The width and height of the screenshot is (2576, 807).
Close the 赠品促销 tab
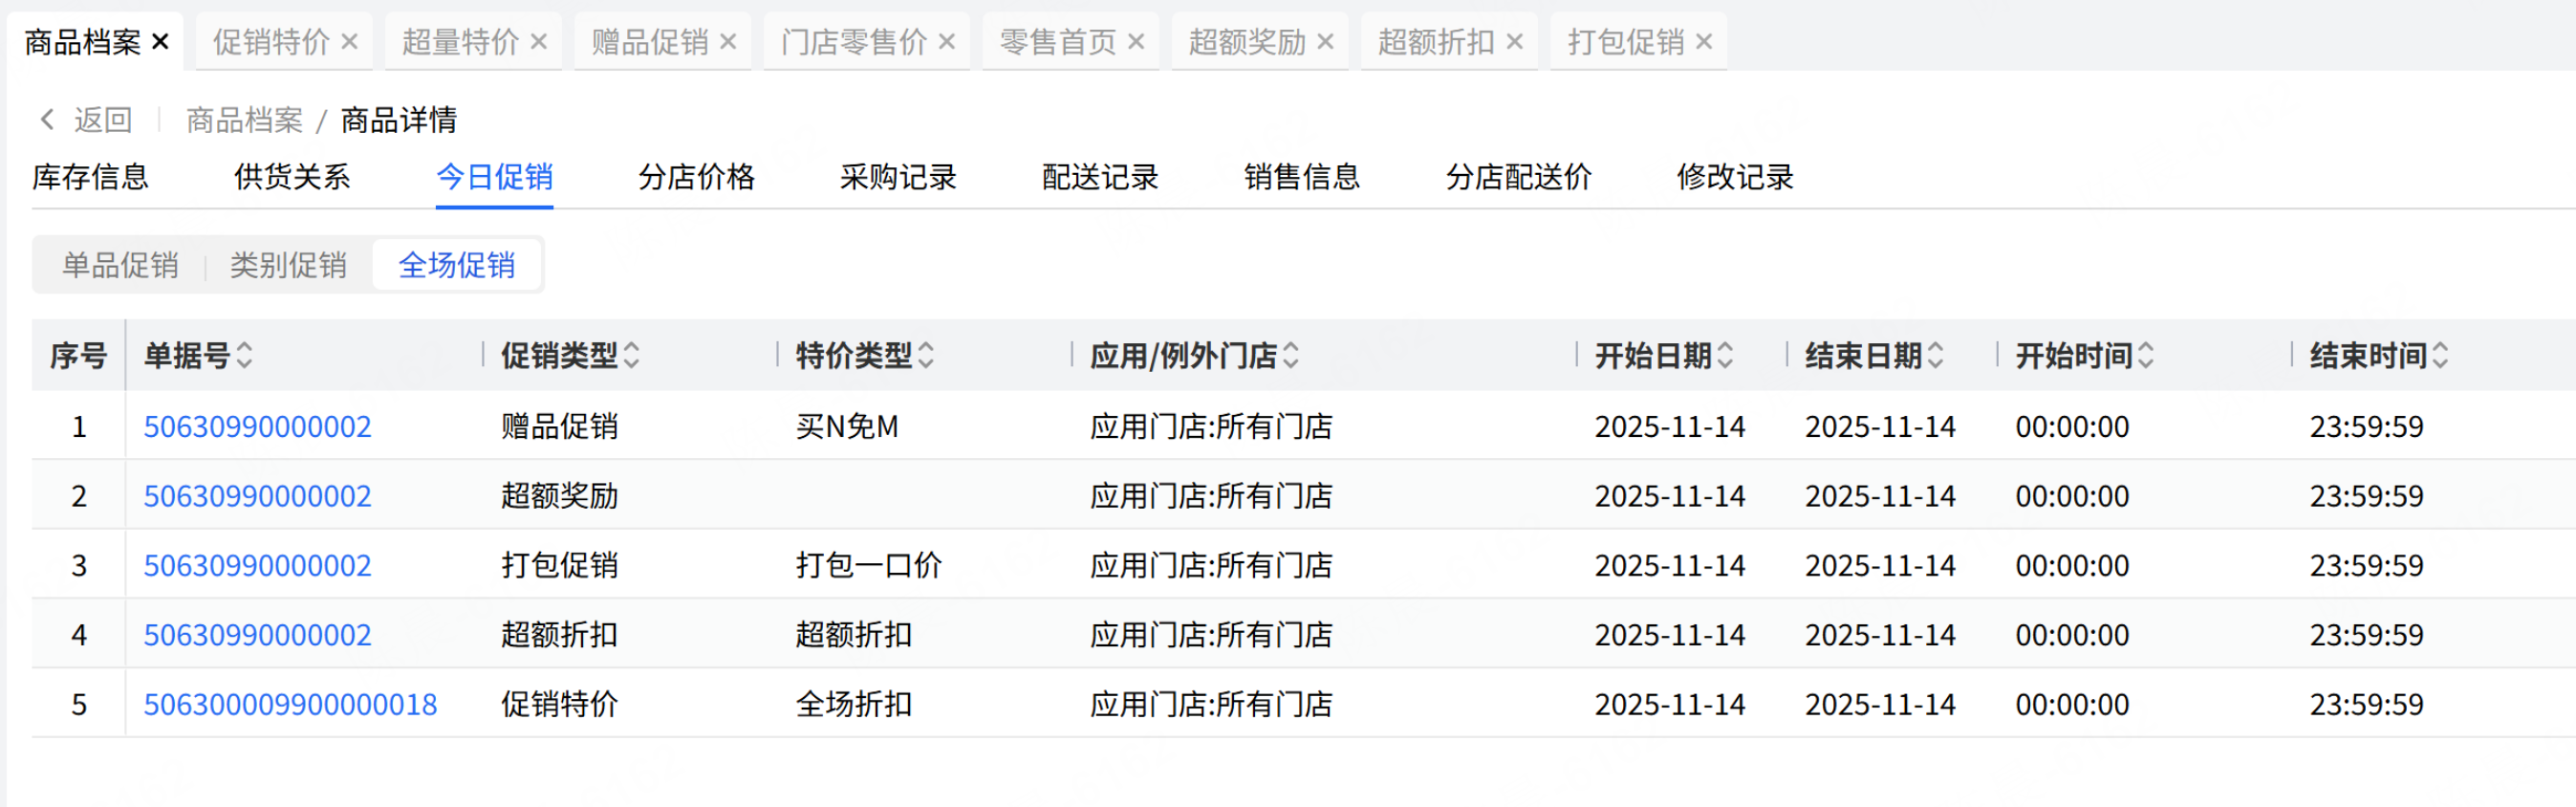tap(728, 42)
